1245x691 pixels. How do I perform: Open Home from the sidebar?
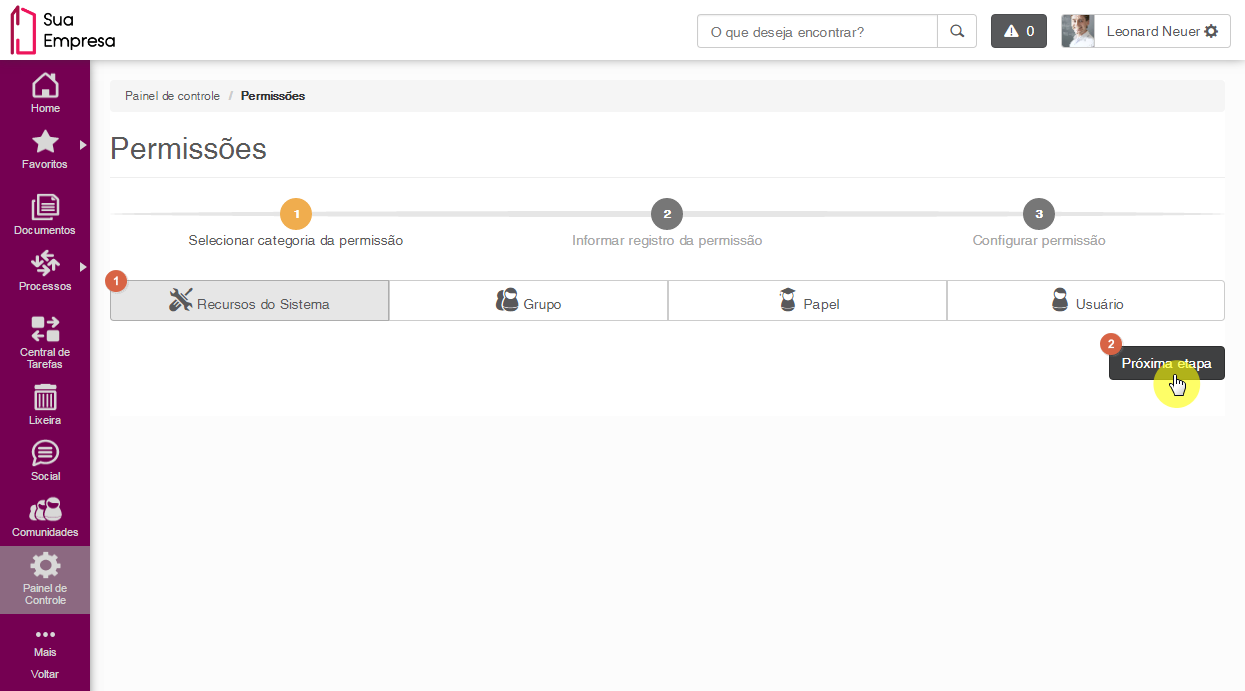coord(45,92)
